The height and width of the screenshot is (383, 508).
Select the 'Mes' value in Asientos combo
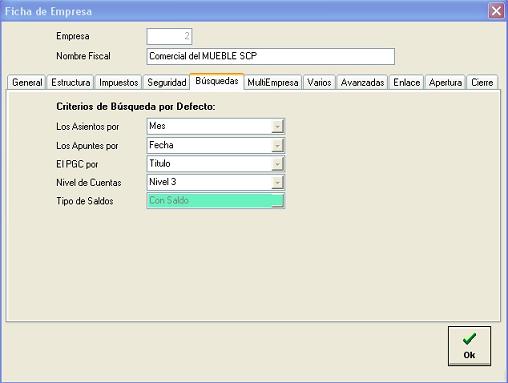(x=157, y=126)
